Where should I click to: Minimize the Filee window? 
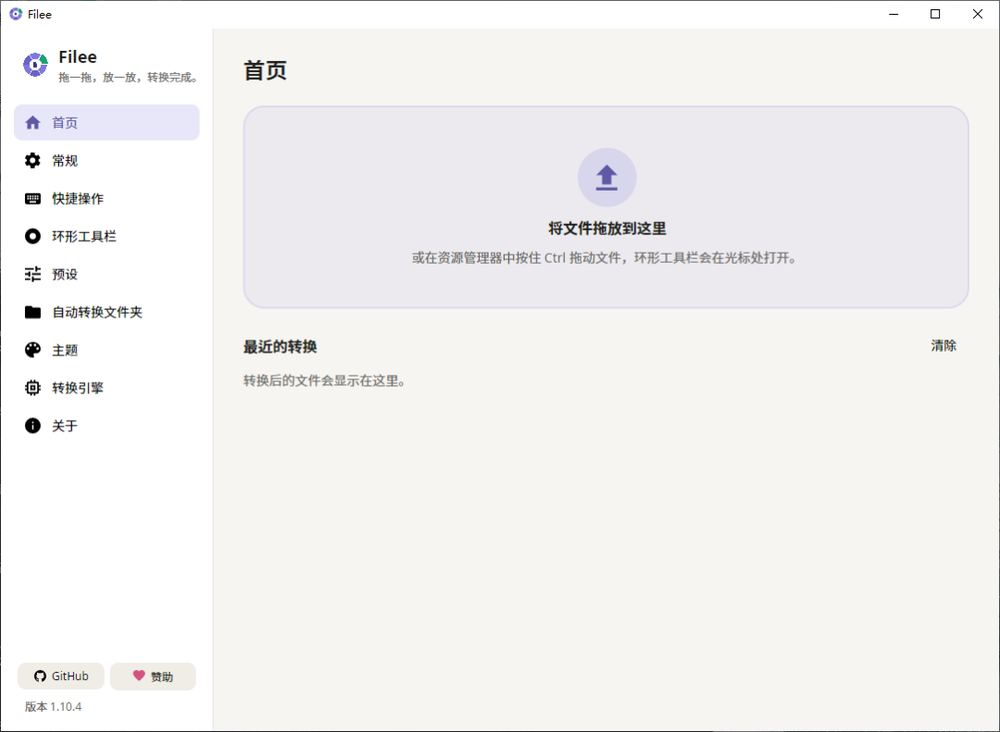893,14
